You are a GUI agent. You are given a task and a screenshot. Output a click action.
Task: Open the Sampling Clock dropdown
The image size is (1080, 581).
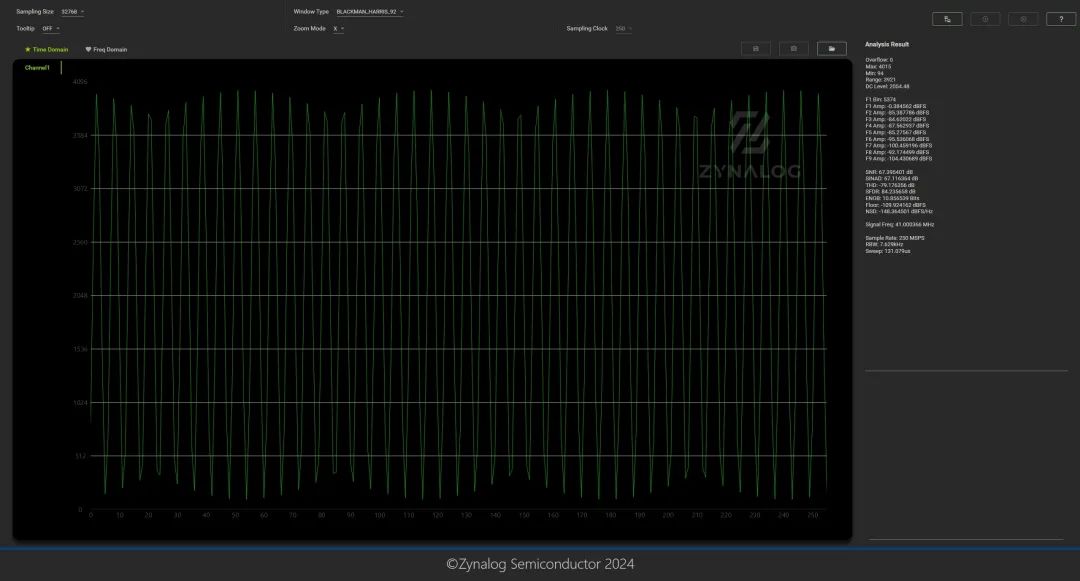623,29
